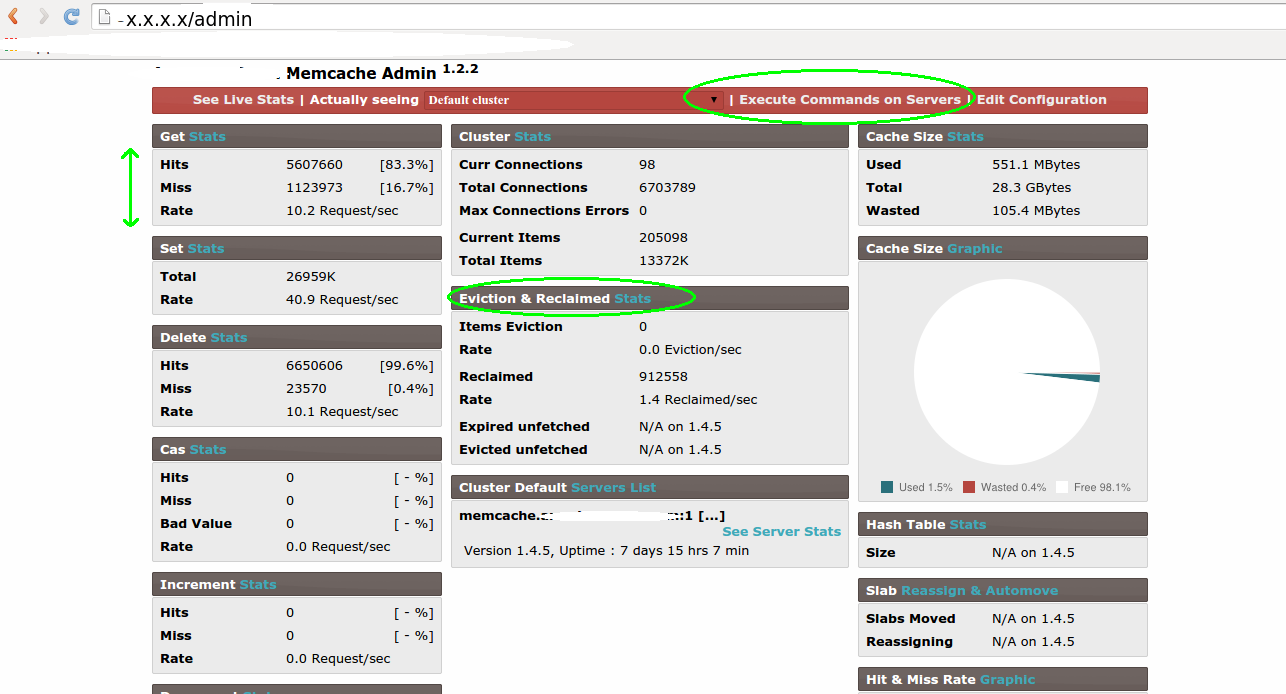
Task: Click Eviction & Reclaimed Stats header
Action: point(650,298)
